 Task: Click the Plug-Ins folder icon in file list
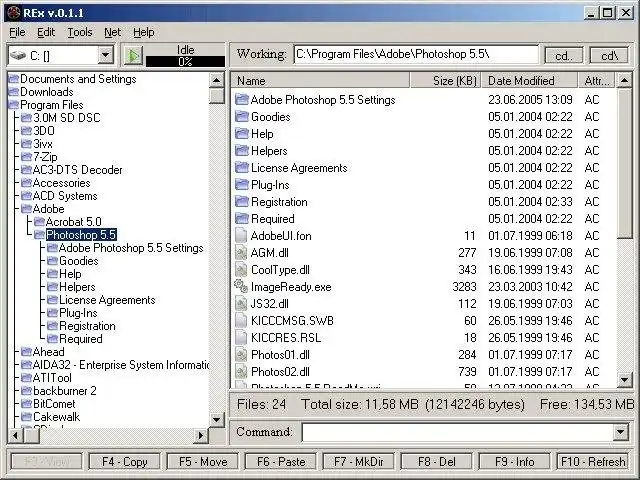(242, 184)
